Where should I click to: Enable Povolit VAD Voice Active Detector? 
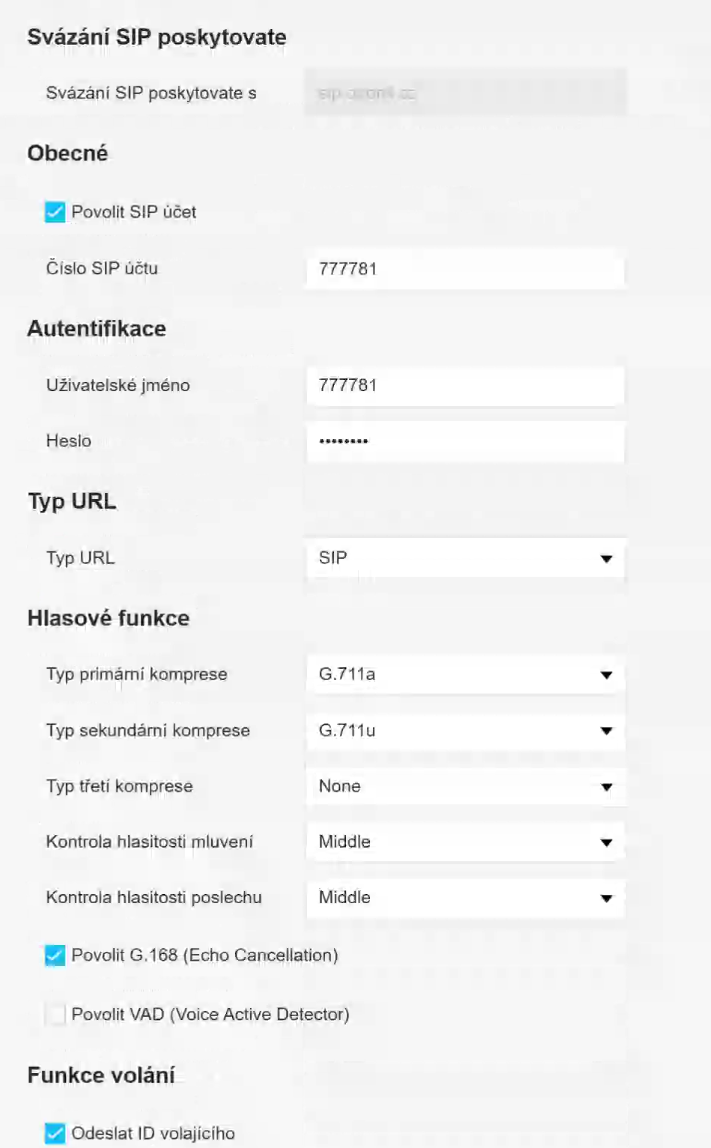coord(56,1015)
